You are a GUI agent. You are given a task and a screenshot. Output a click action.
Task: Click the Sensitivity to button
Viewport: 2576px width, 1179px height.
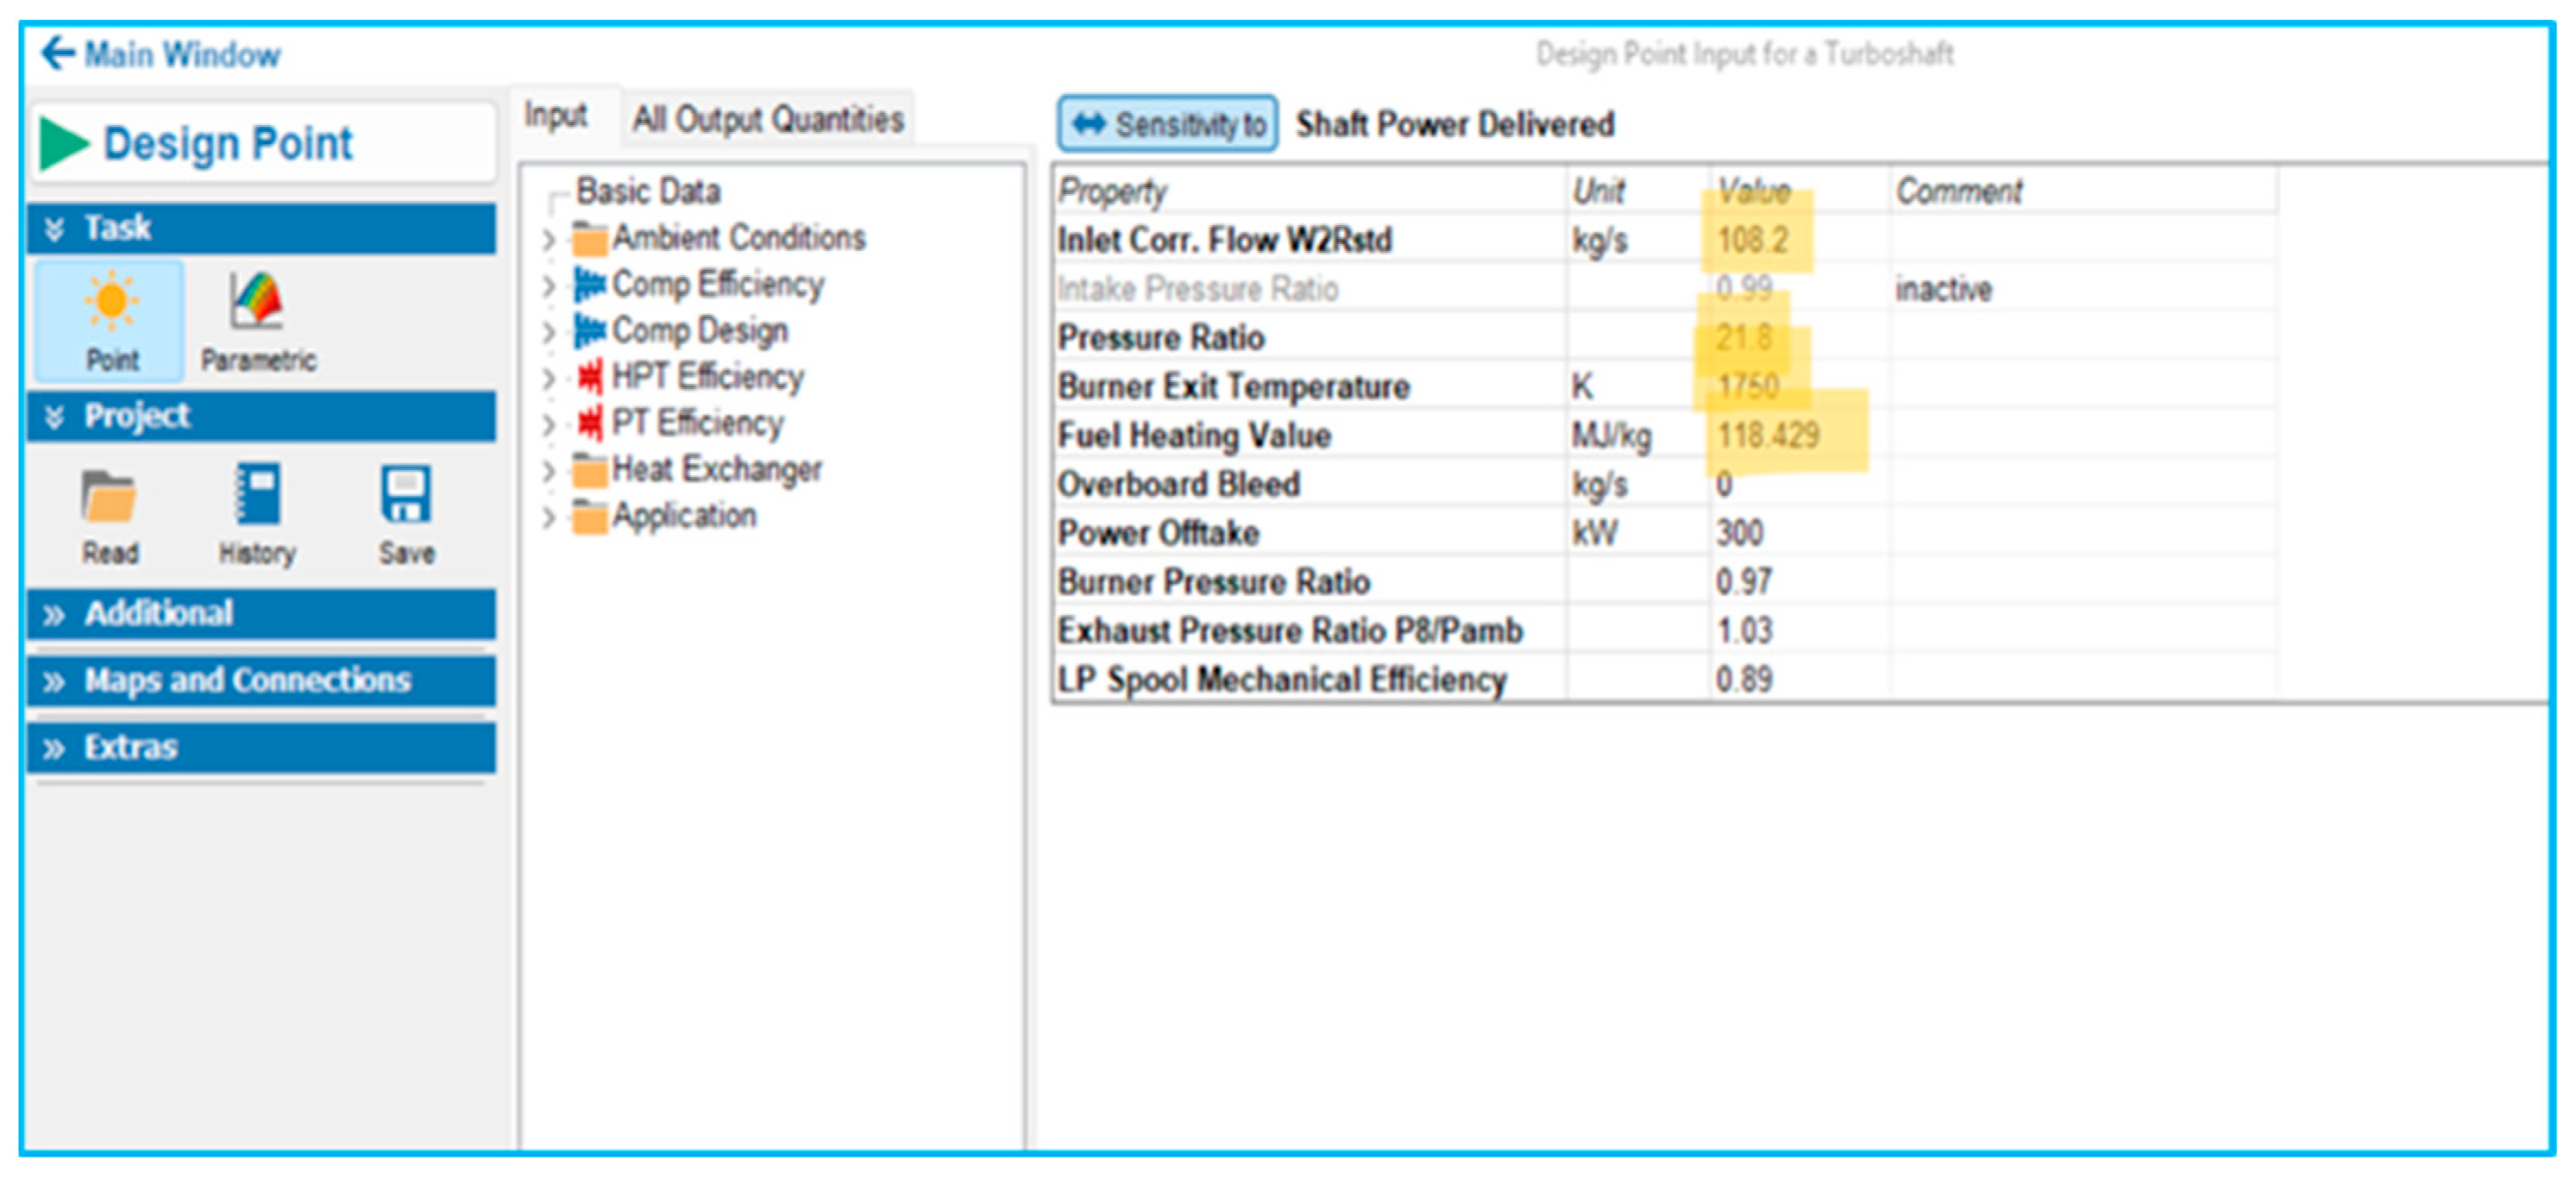coord(1167,125)
